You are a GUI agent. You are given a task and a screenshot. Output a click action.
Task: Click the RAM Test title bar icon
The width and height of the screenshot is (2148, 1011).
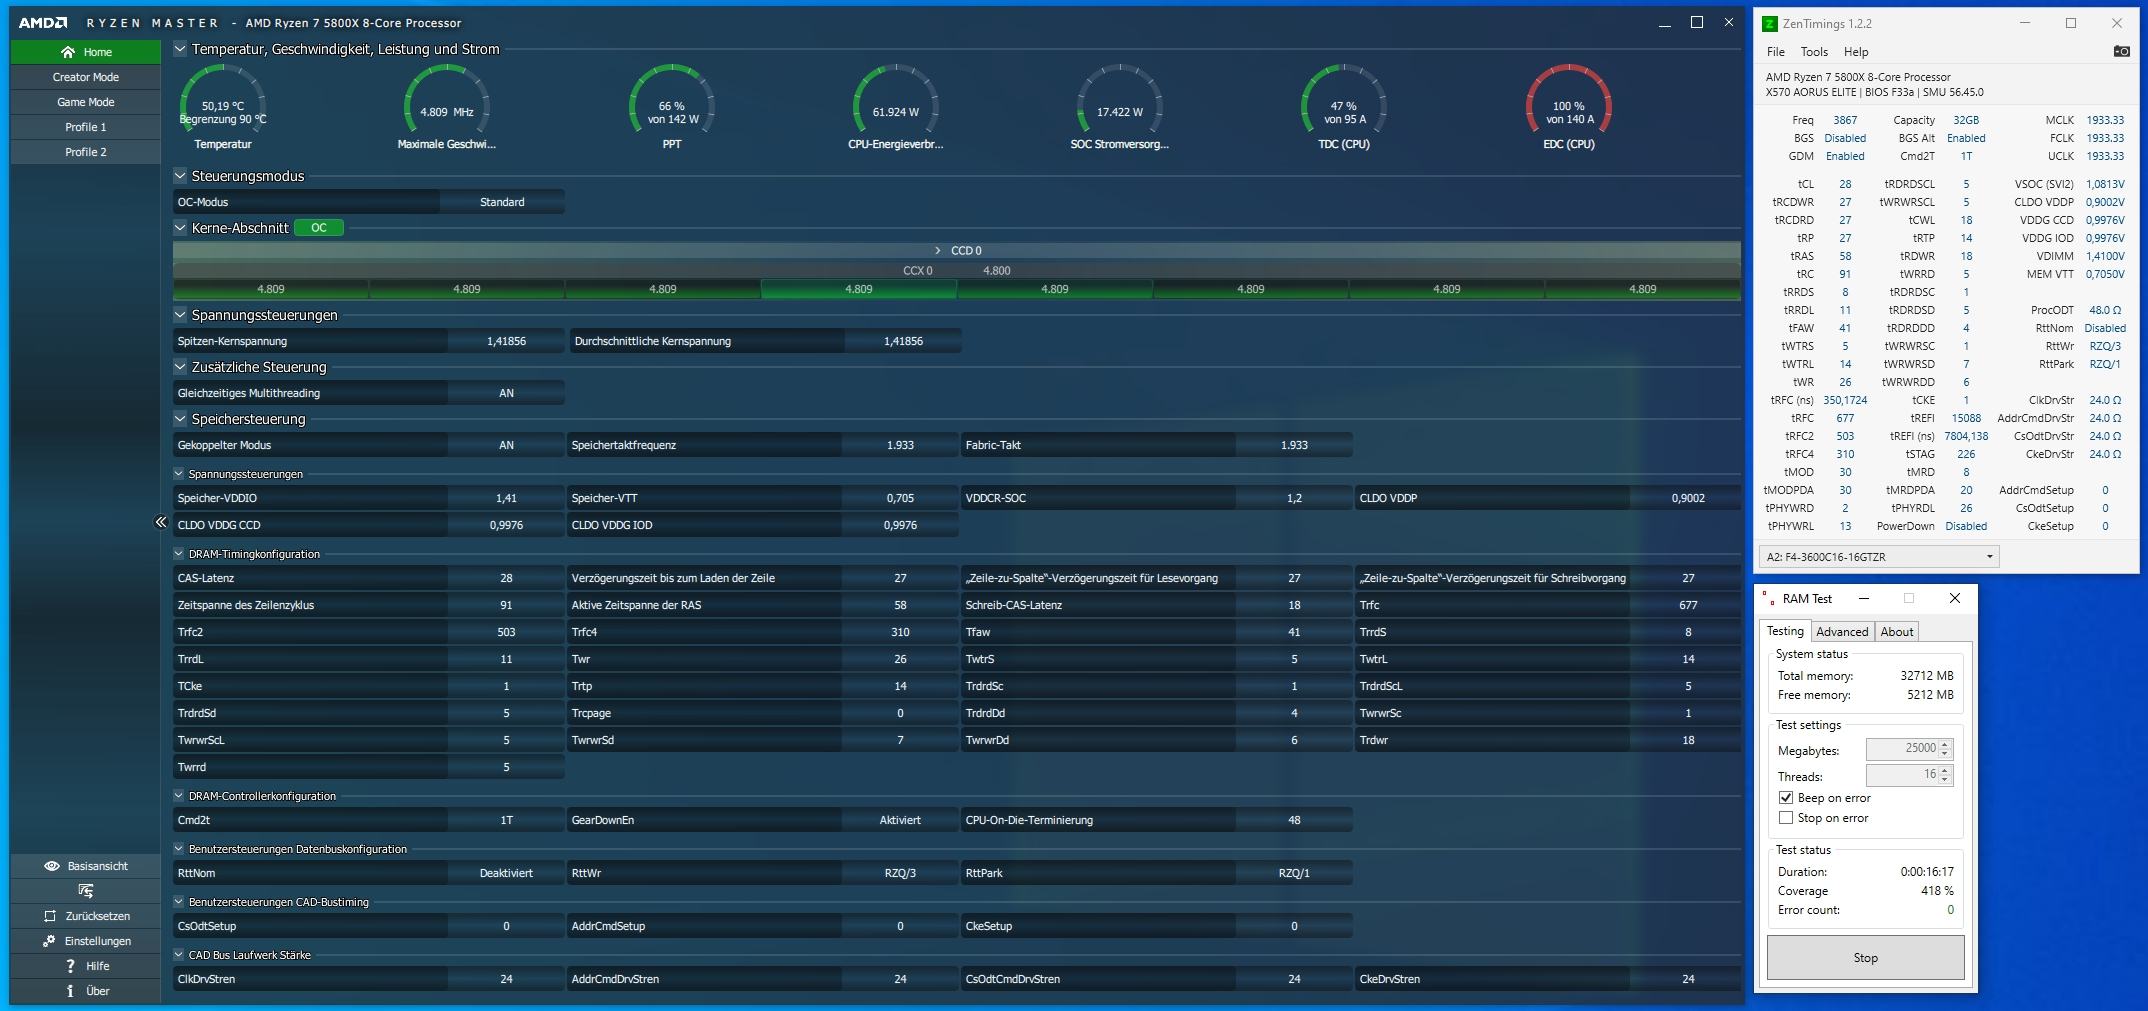click(1769, 598)
